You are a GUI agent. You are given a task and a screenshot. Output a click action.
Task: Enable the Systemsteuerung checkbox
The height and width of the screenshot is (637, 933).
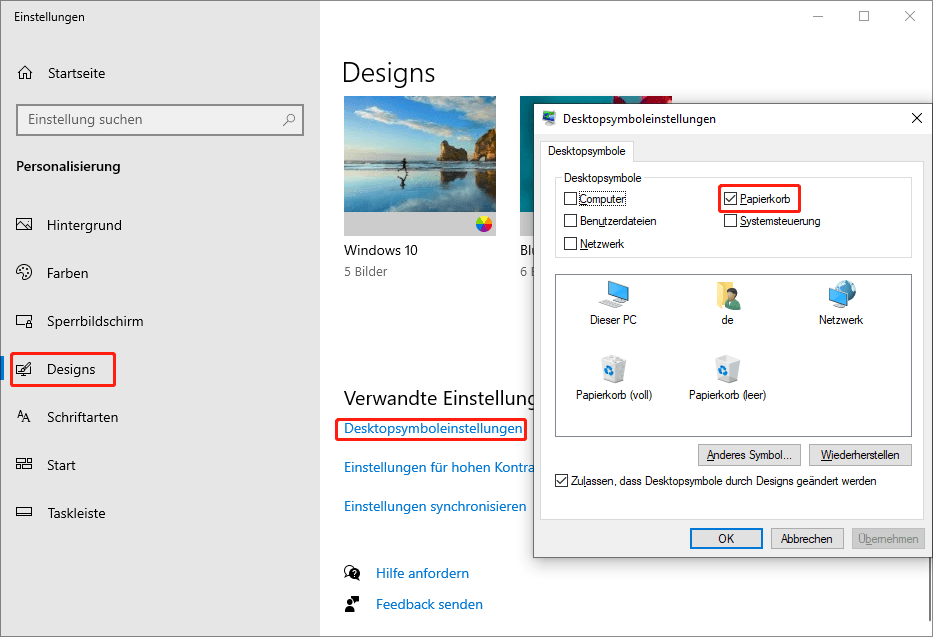click(x=730, y=221)
